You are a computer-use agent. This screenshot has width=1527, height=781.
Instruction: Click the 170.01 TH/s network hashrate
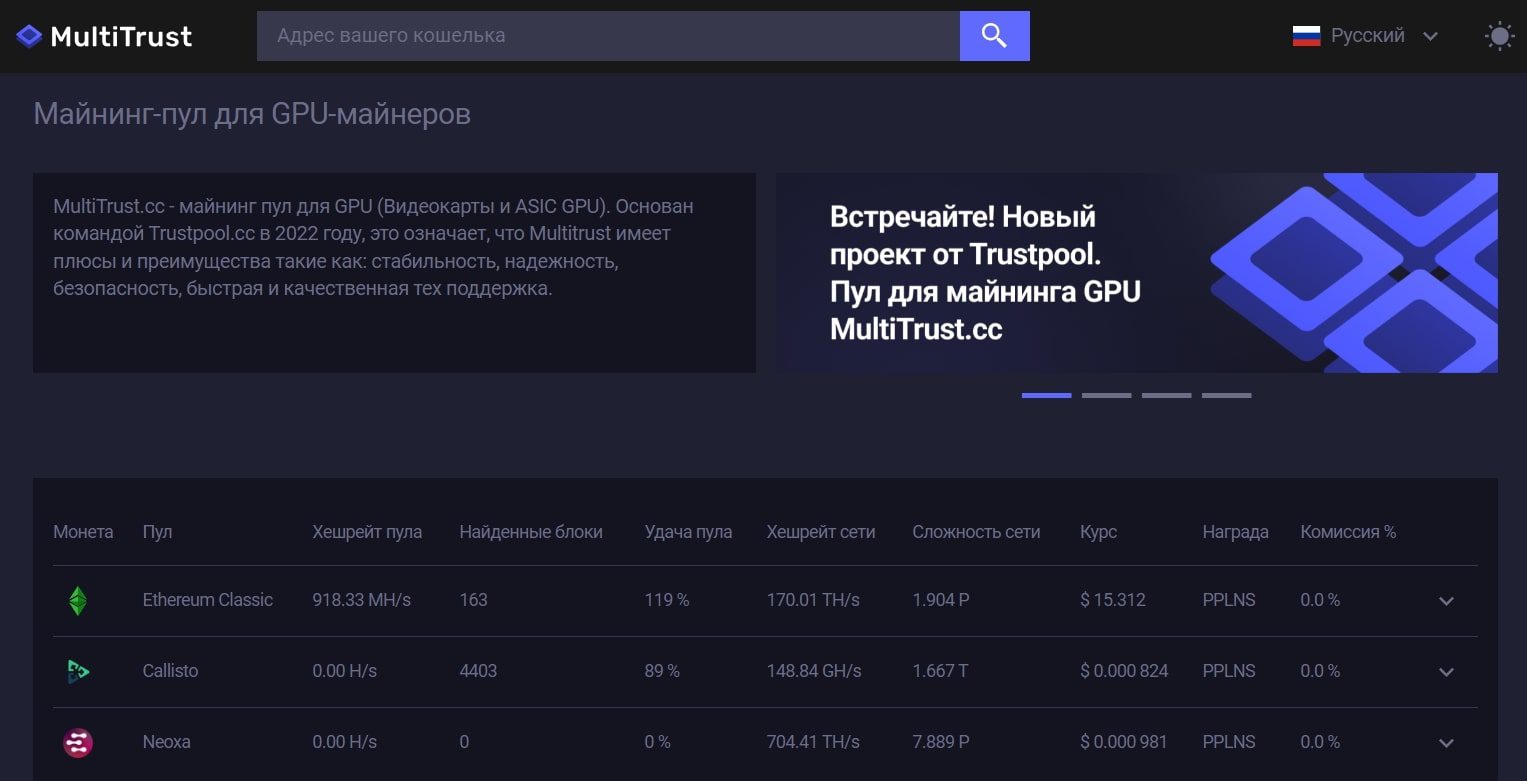(x=813, y=600)
